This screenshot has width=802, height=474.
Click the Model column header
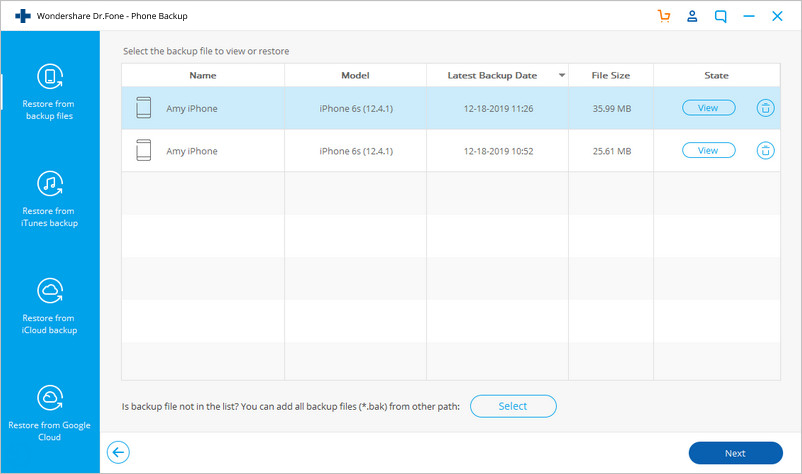coord(355,75)
